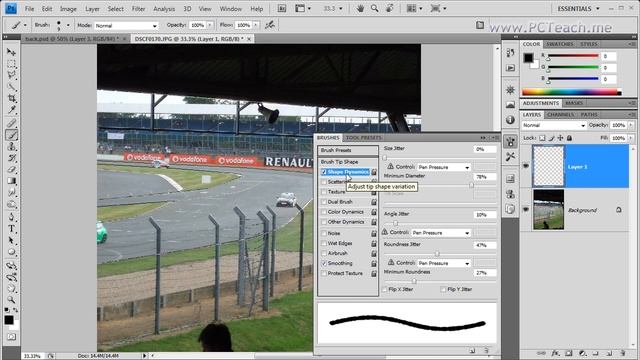Enable the Wet Edges checkbox
This screenshot has width=640, height=360.
coord(324,243)
